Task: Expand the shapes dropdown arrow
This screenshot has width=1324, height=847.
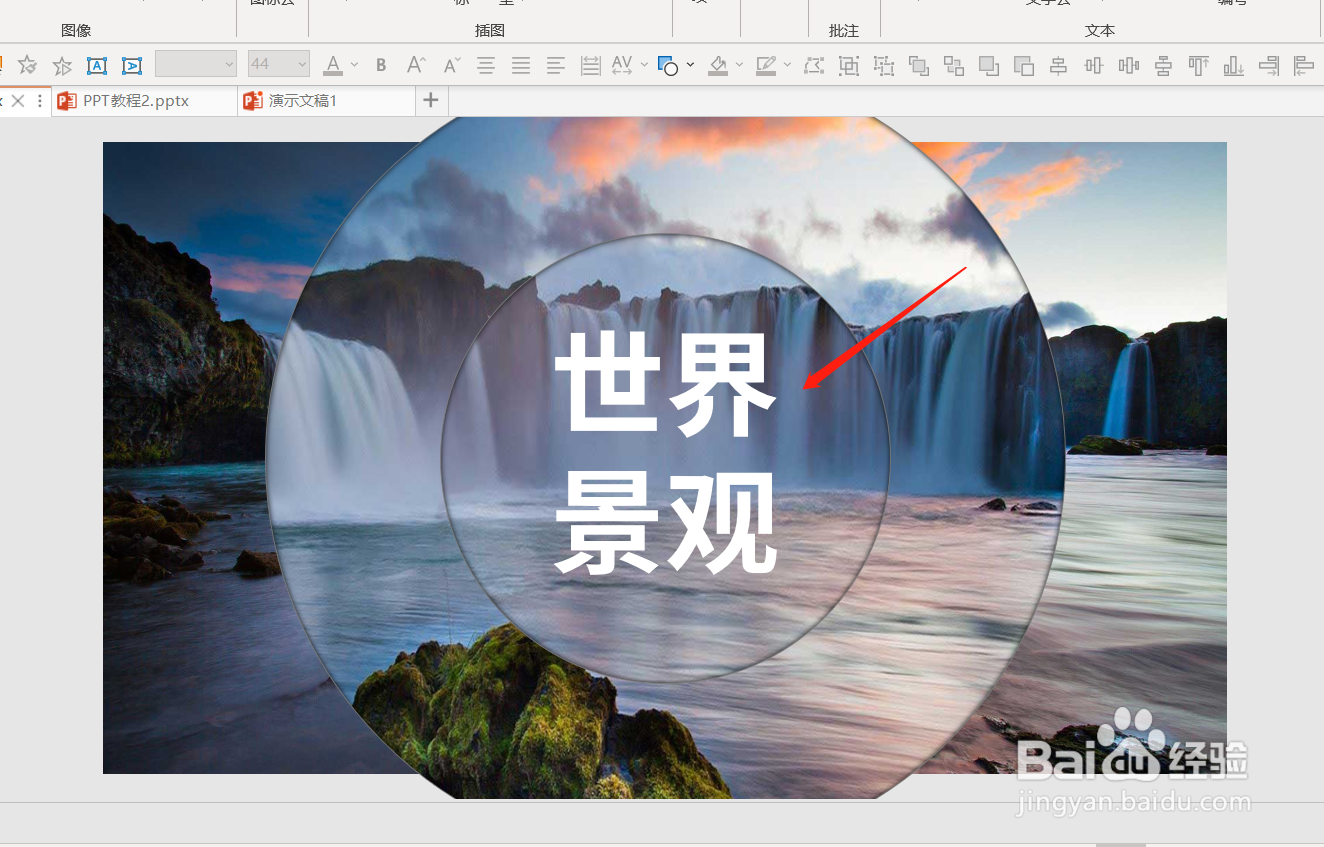Action: tap(690, 65)
